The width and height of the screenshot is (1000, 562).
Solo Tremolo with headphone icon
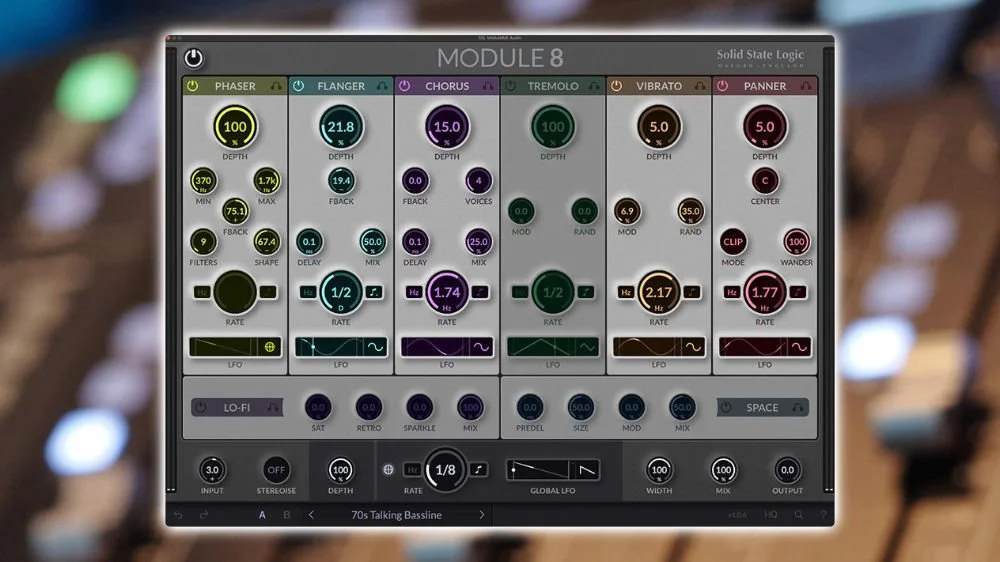tap(594, 85)
